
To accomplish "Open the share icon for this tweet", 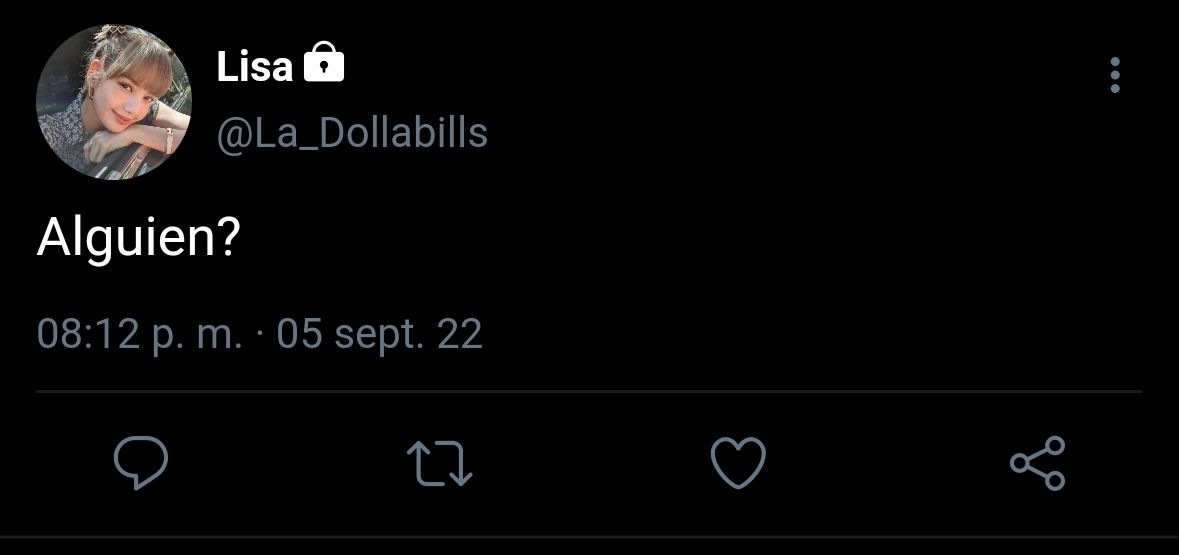I will coord(1038,462).
